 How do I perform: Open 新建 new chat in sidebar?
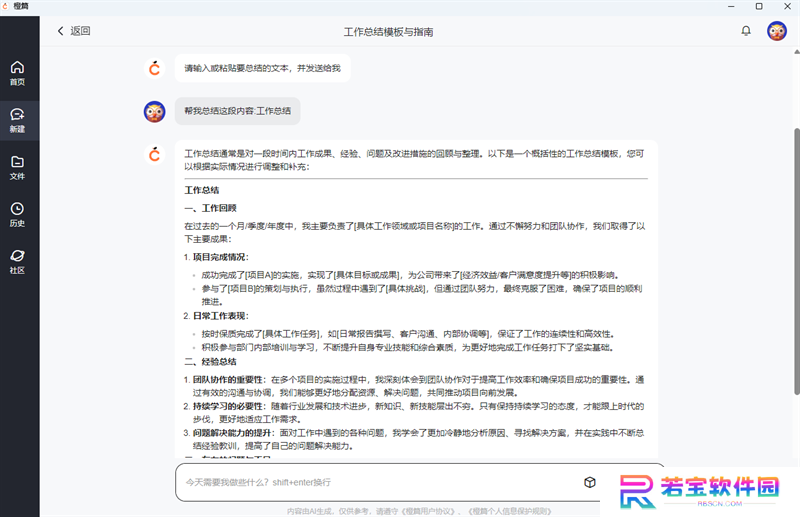point(17,120)
